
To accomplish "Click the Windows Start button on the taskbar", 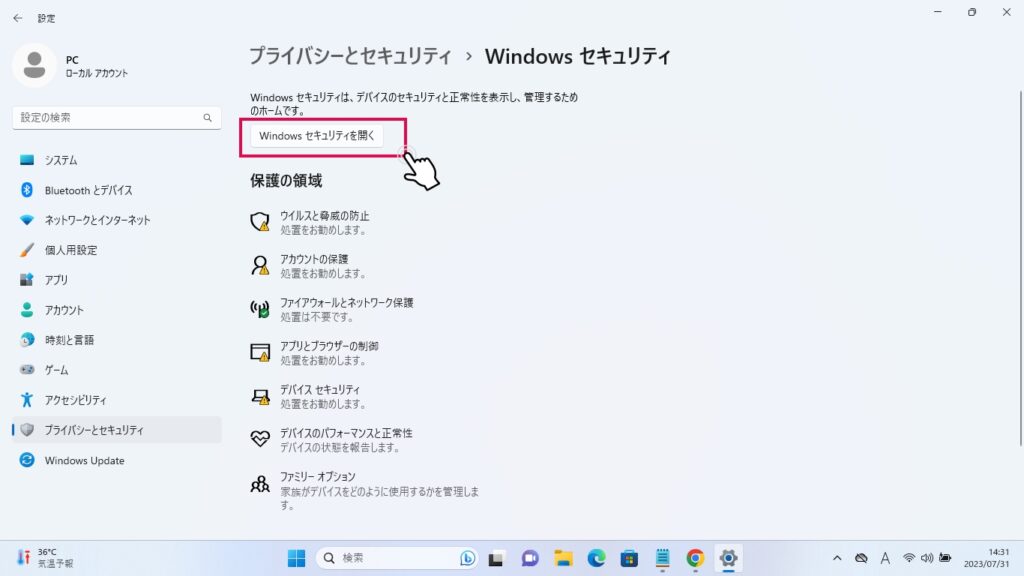I will [x=297, y=558].
